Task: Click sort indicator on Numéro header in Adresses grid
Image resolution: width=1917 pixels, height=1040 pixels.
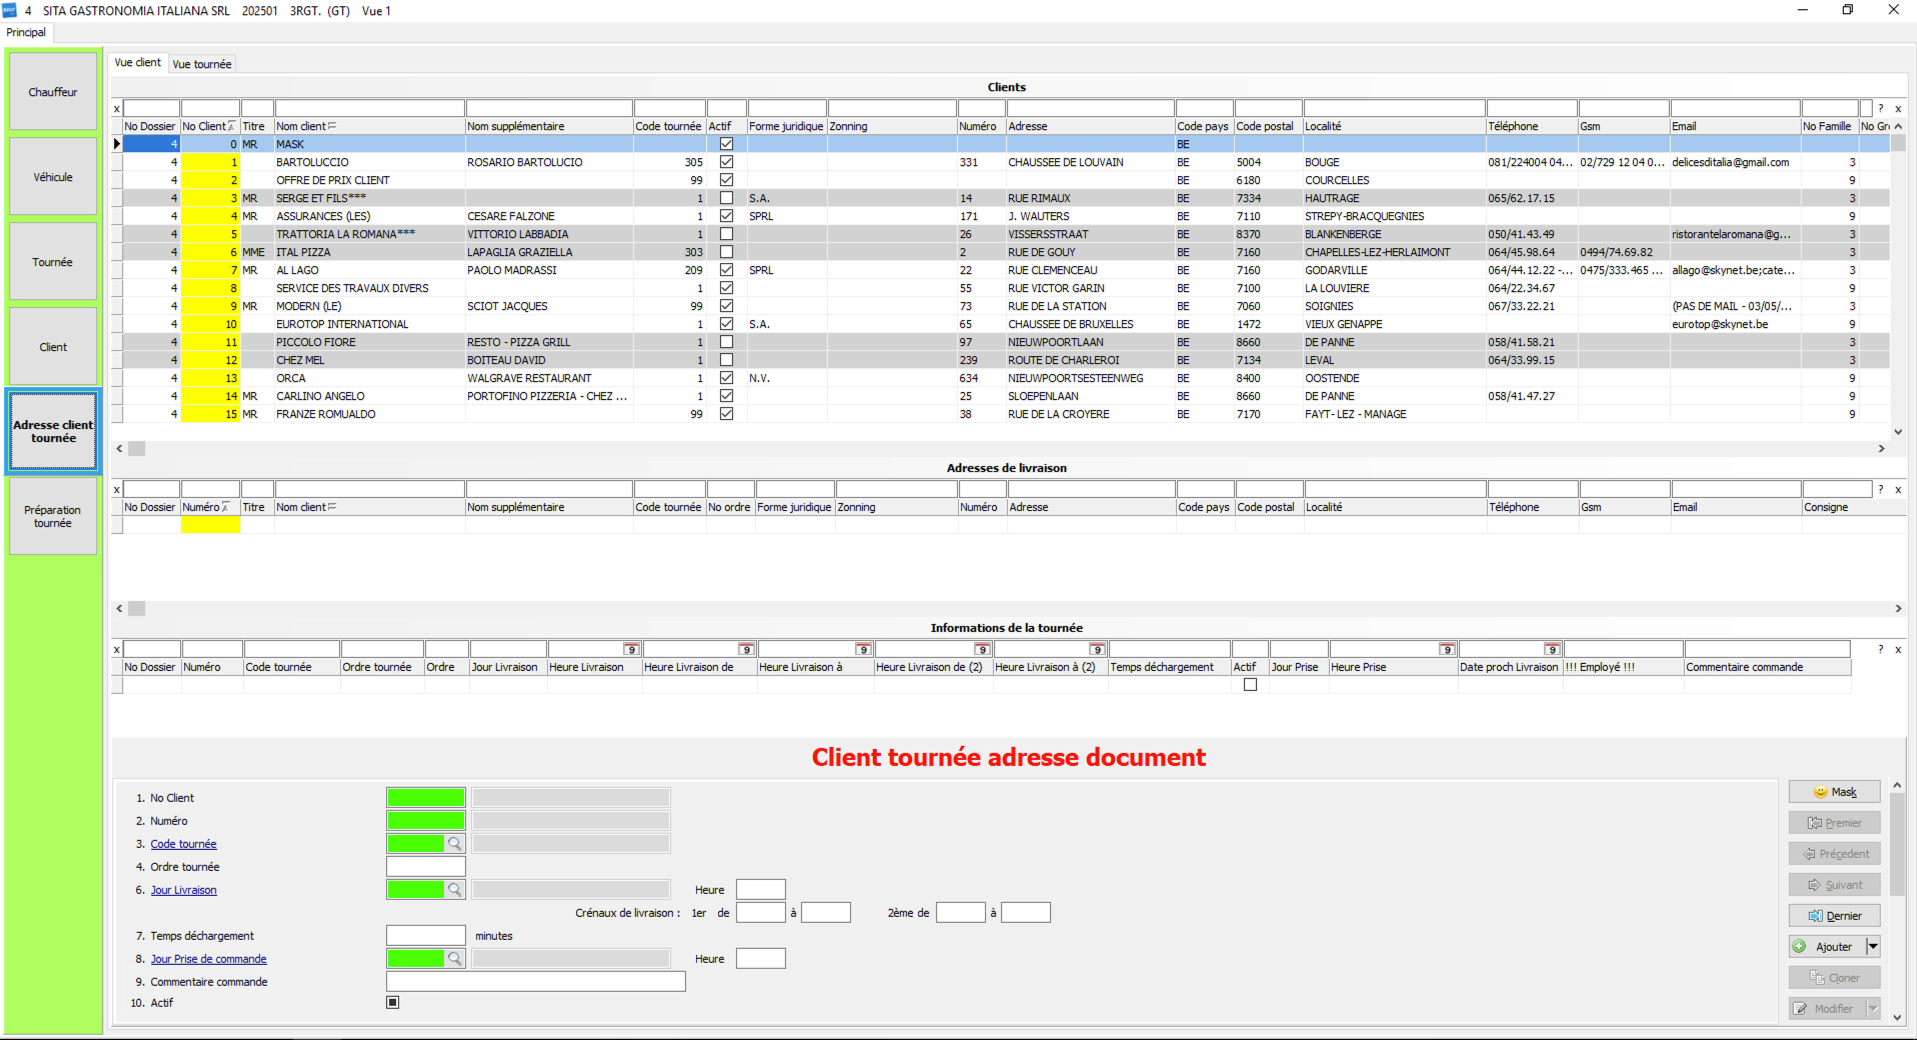Action: point(225,508)
